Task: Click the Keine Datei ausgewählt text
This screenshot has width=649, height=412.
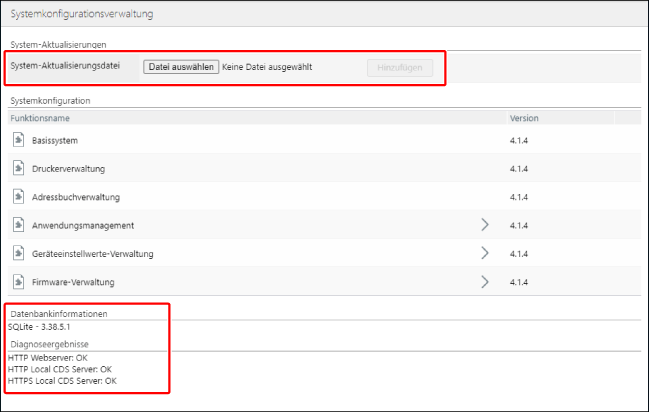Action: coord(267,68)
